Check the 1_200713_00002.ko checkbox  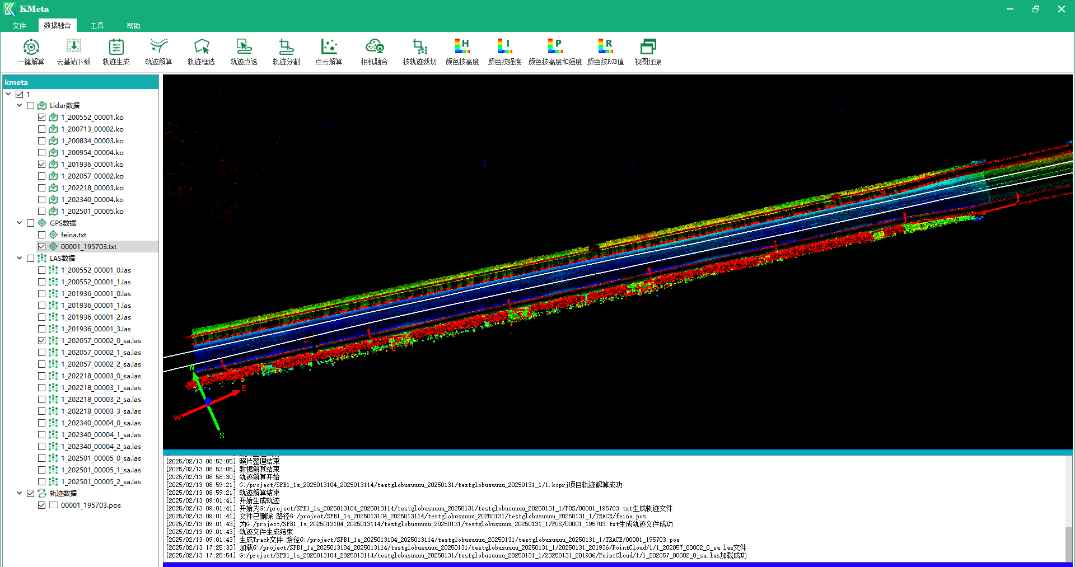pos(41,129)
